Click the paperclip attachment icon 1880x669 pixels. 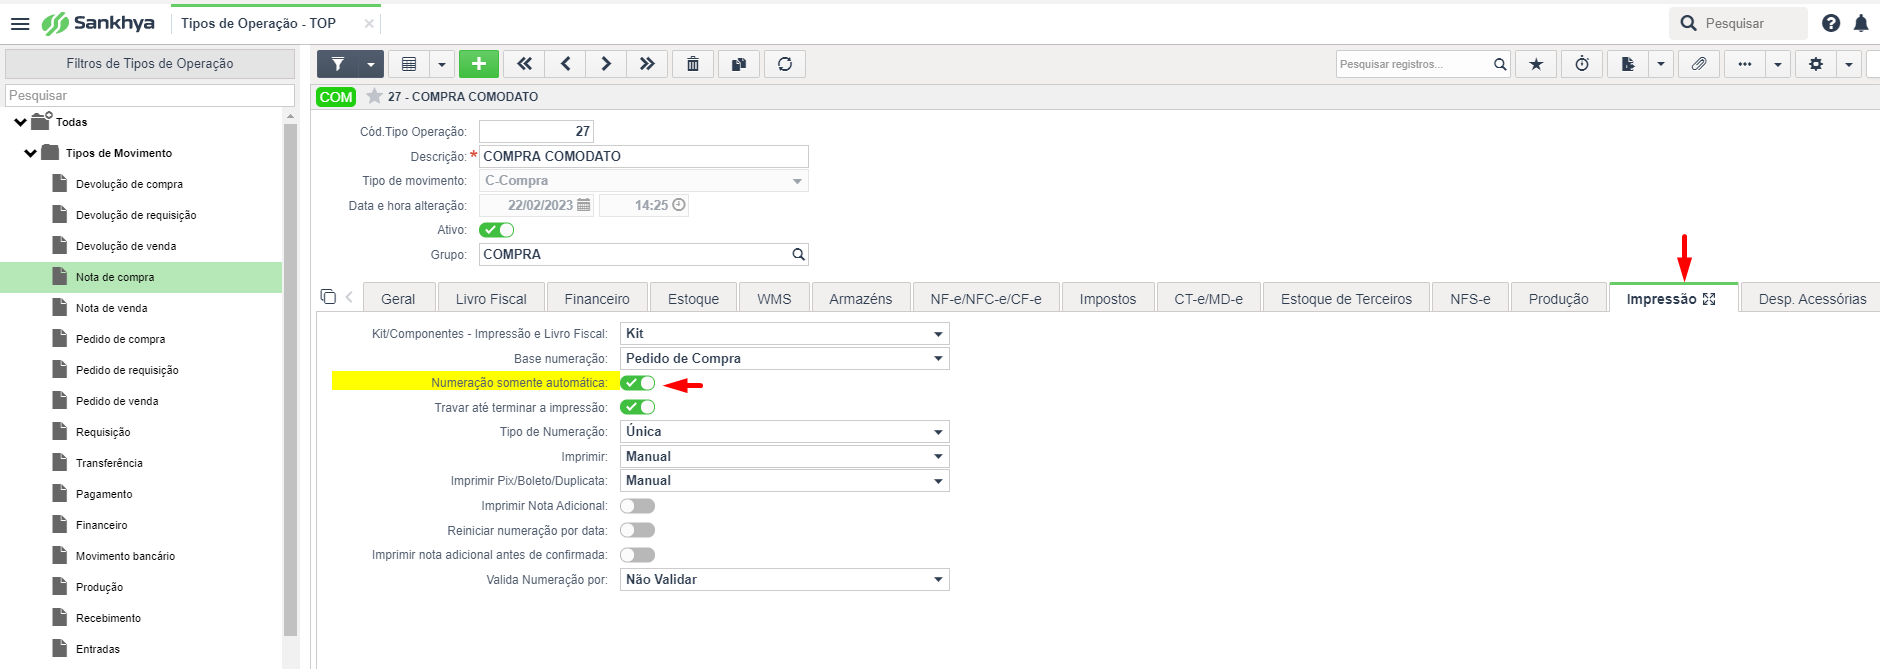point(1698,64)
